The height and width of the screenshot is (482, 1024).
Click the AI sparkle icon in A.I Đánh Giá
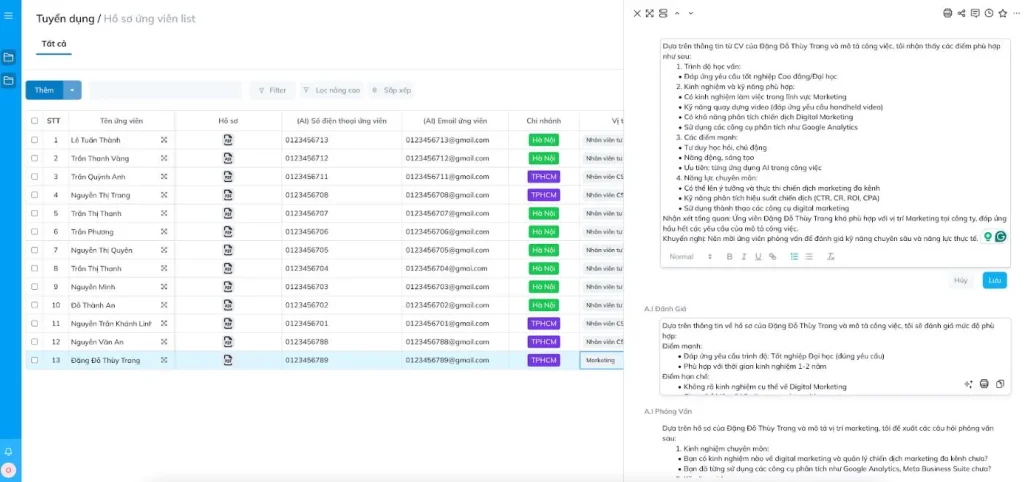click(968, 384)
